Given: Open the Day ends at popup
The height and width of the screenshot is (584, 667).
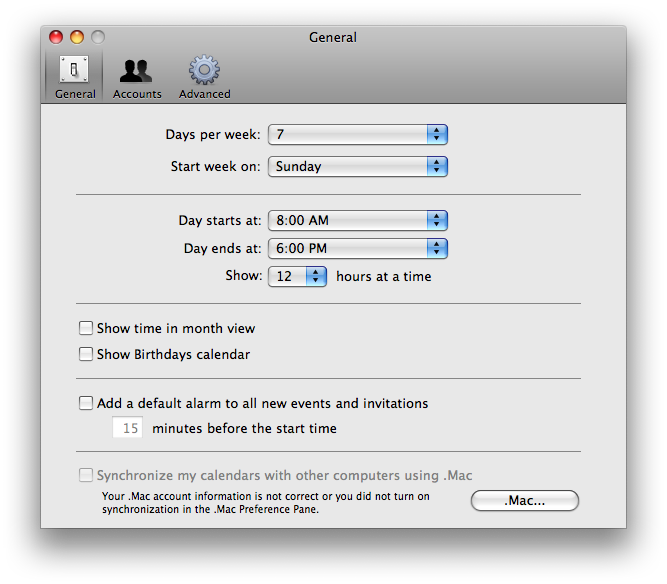Looking at the screenshot, I should [x=358, y=248].
